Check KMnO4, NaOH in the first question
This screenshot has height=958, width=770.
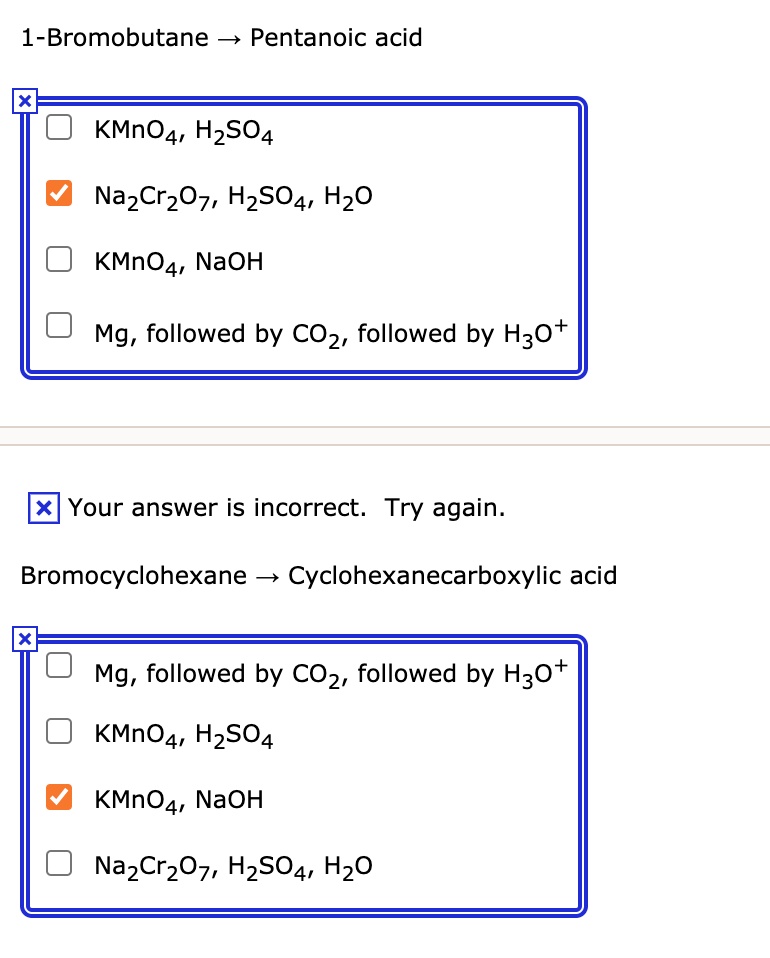[x=59, y=258]
